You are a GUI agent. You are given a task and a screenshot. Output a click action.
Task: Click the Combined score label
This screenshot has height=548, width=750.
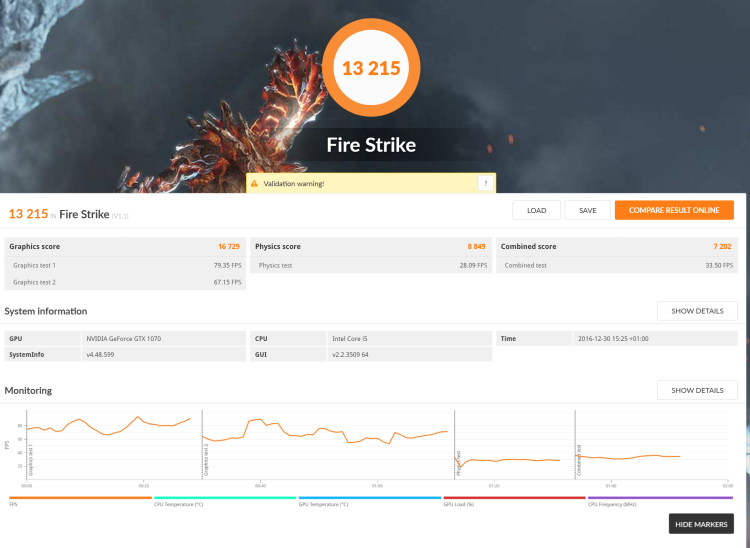click(528, 246)
